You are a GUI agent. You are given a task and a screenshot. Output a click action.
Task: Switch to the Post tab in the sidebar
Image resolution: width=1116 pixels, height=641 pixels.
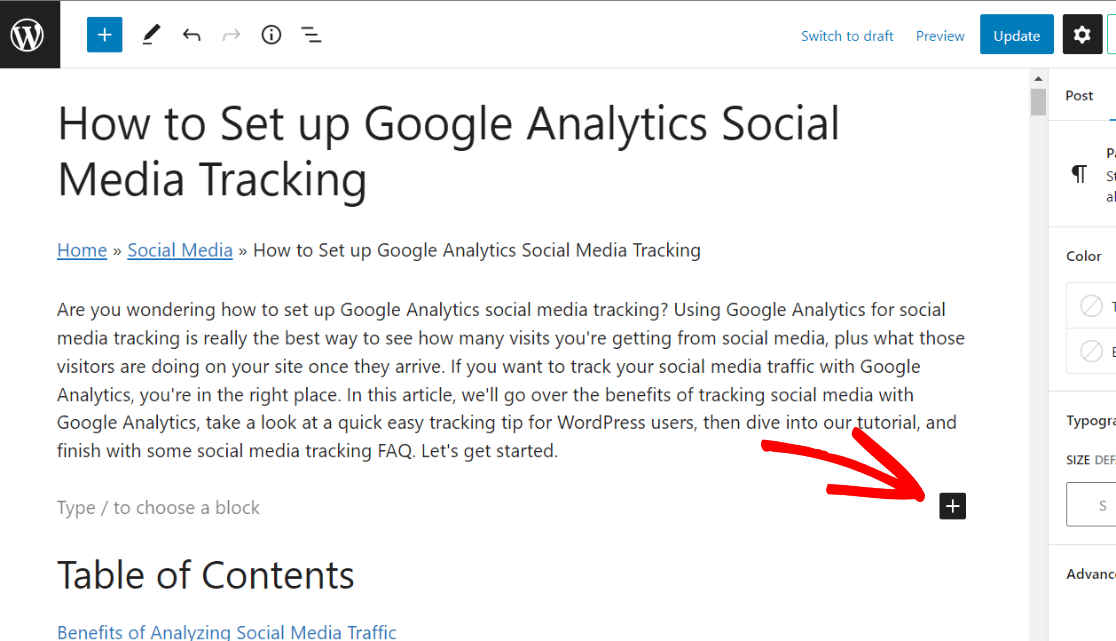(x=1079, y=95)
